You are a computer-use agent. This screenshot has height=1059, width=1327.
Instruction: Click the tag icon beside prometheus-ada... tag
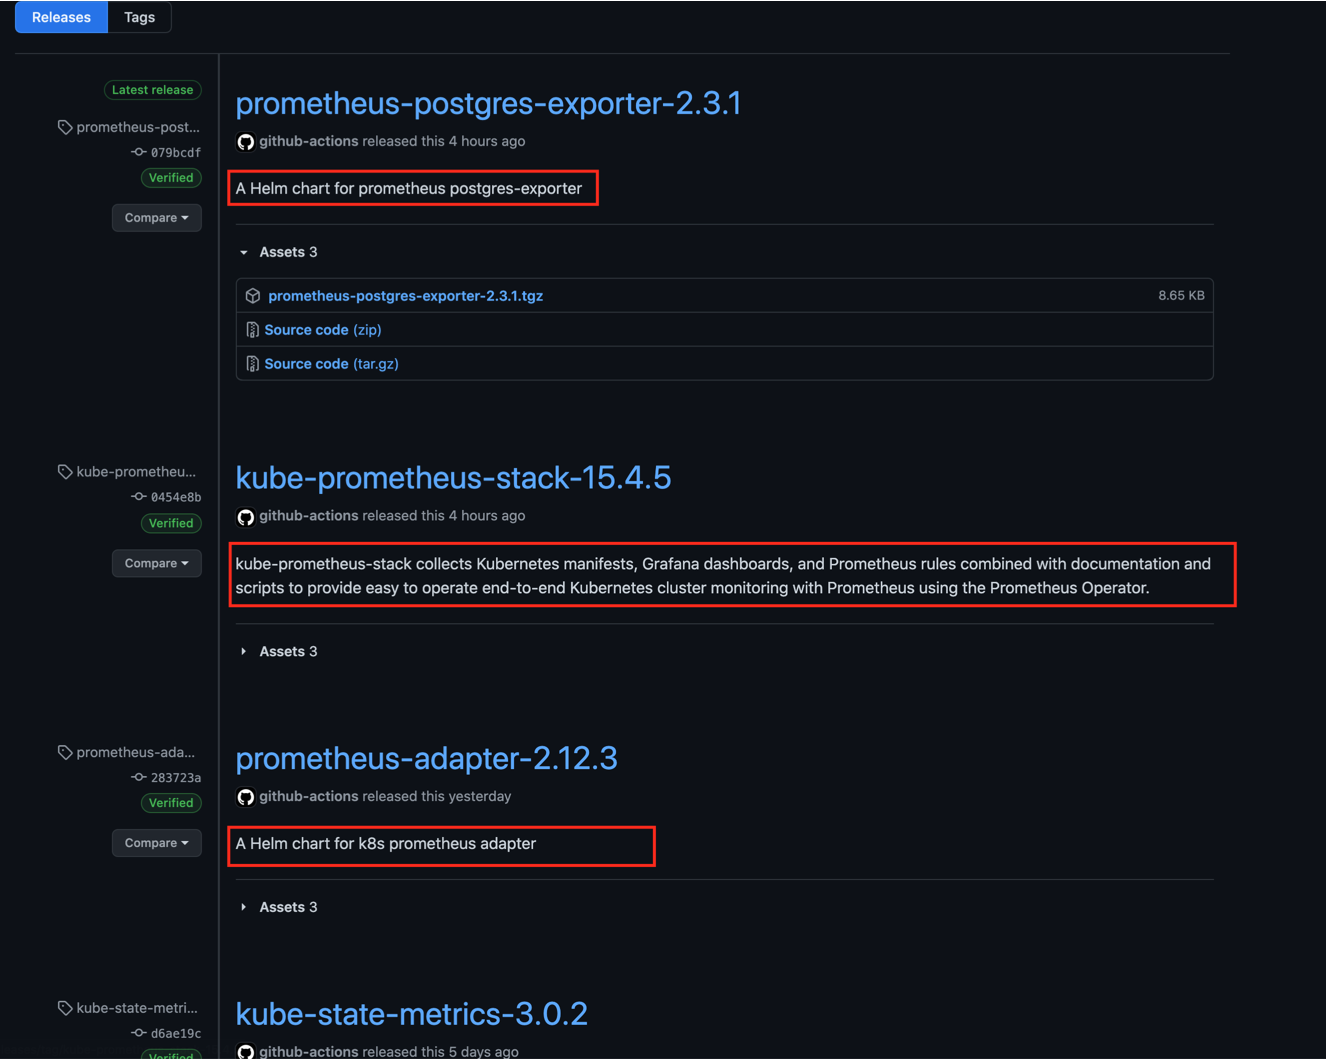(x=65, y=752)
